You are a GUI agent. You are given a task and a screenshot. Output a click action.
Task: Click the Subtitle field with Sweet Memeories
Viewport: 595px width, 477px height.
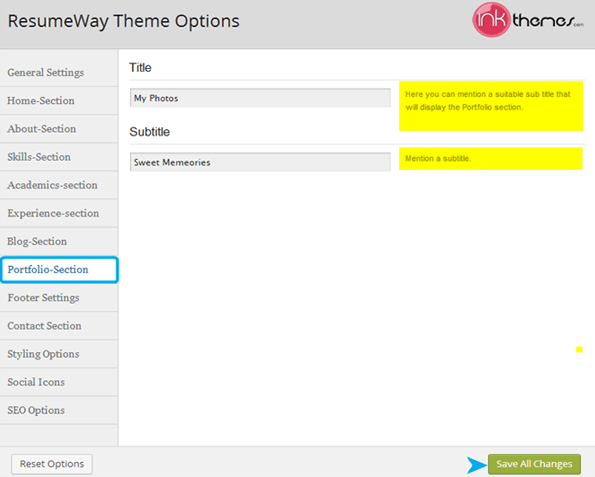click(x=260, y=162)
